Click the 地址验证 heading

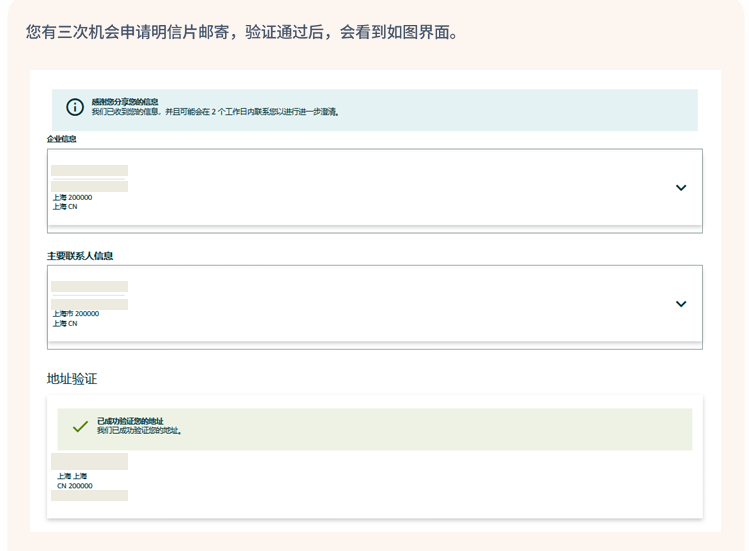pos(72,379)
